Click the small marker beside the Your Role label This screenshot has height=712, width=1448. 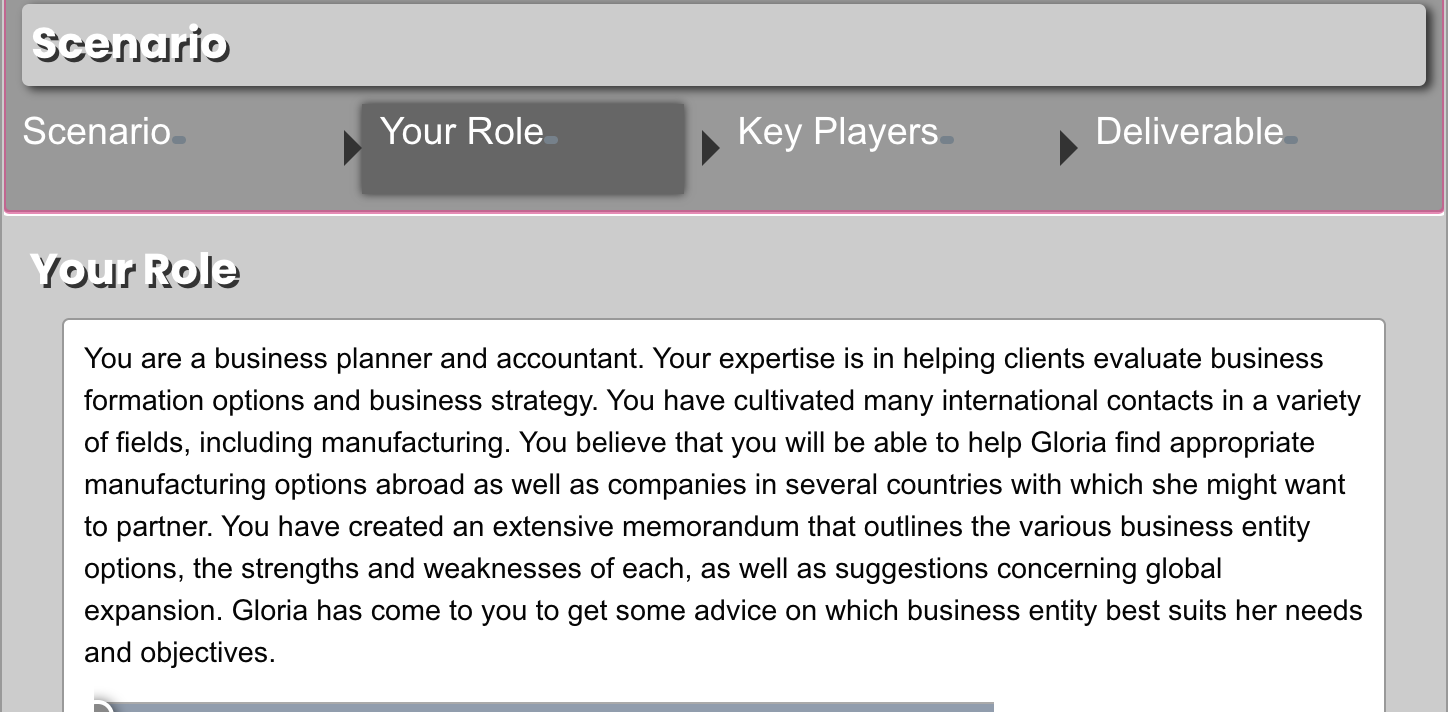coord(551,141)
